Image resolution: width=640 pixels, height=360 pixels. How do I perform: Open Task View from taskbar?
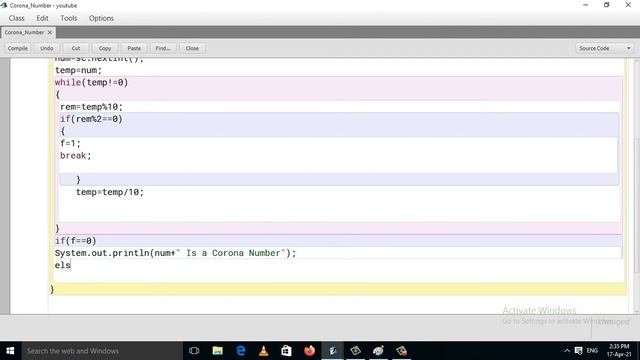click(x=194, y=351)
